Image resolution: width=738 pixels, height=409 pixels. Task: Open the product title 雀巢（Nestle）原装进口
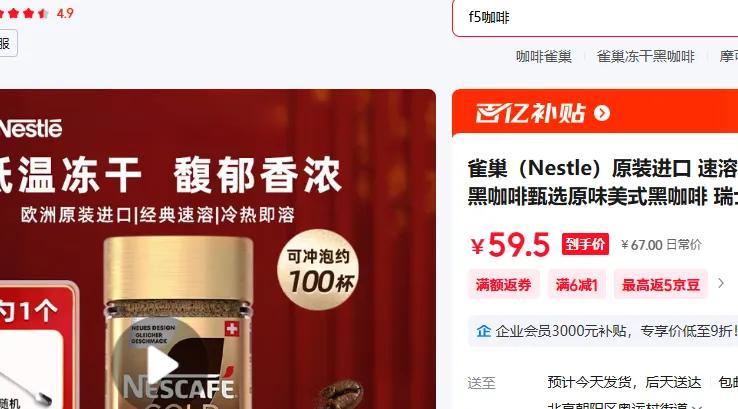tap(602, 182)
